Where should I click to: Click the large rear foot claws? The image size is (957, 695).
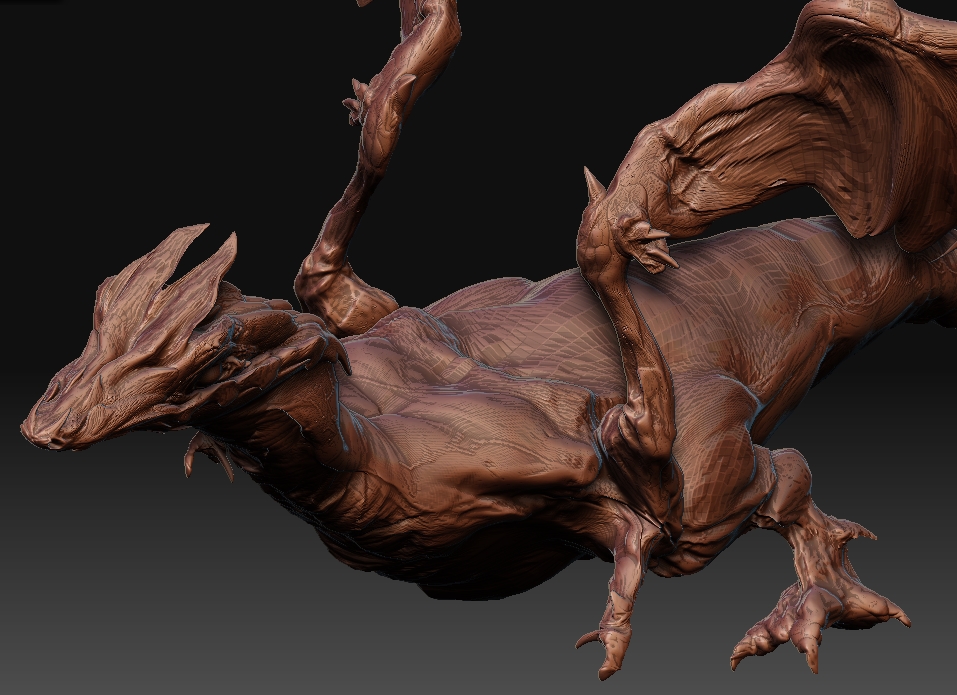pyautogui.click(x=790, y=615)
